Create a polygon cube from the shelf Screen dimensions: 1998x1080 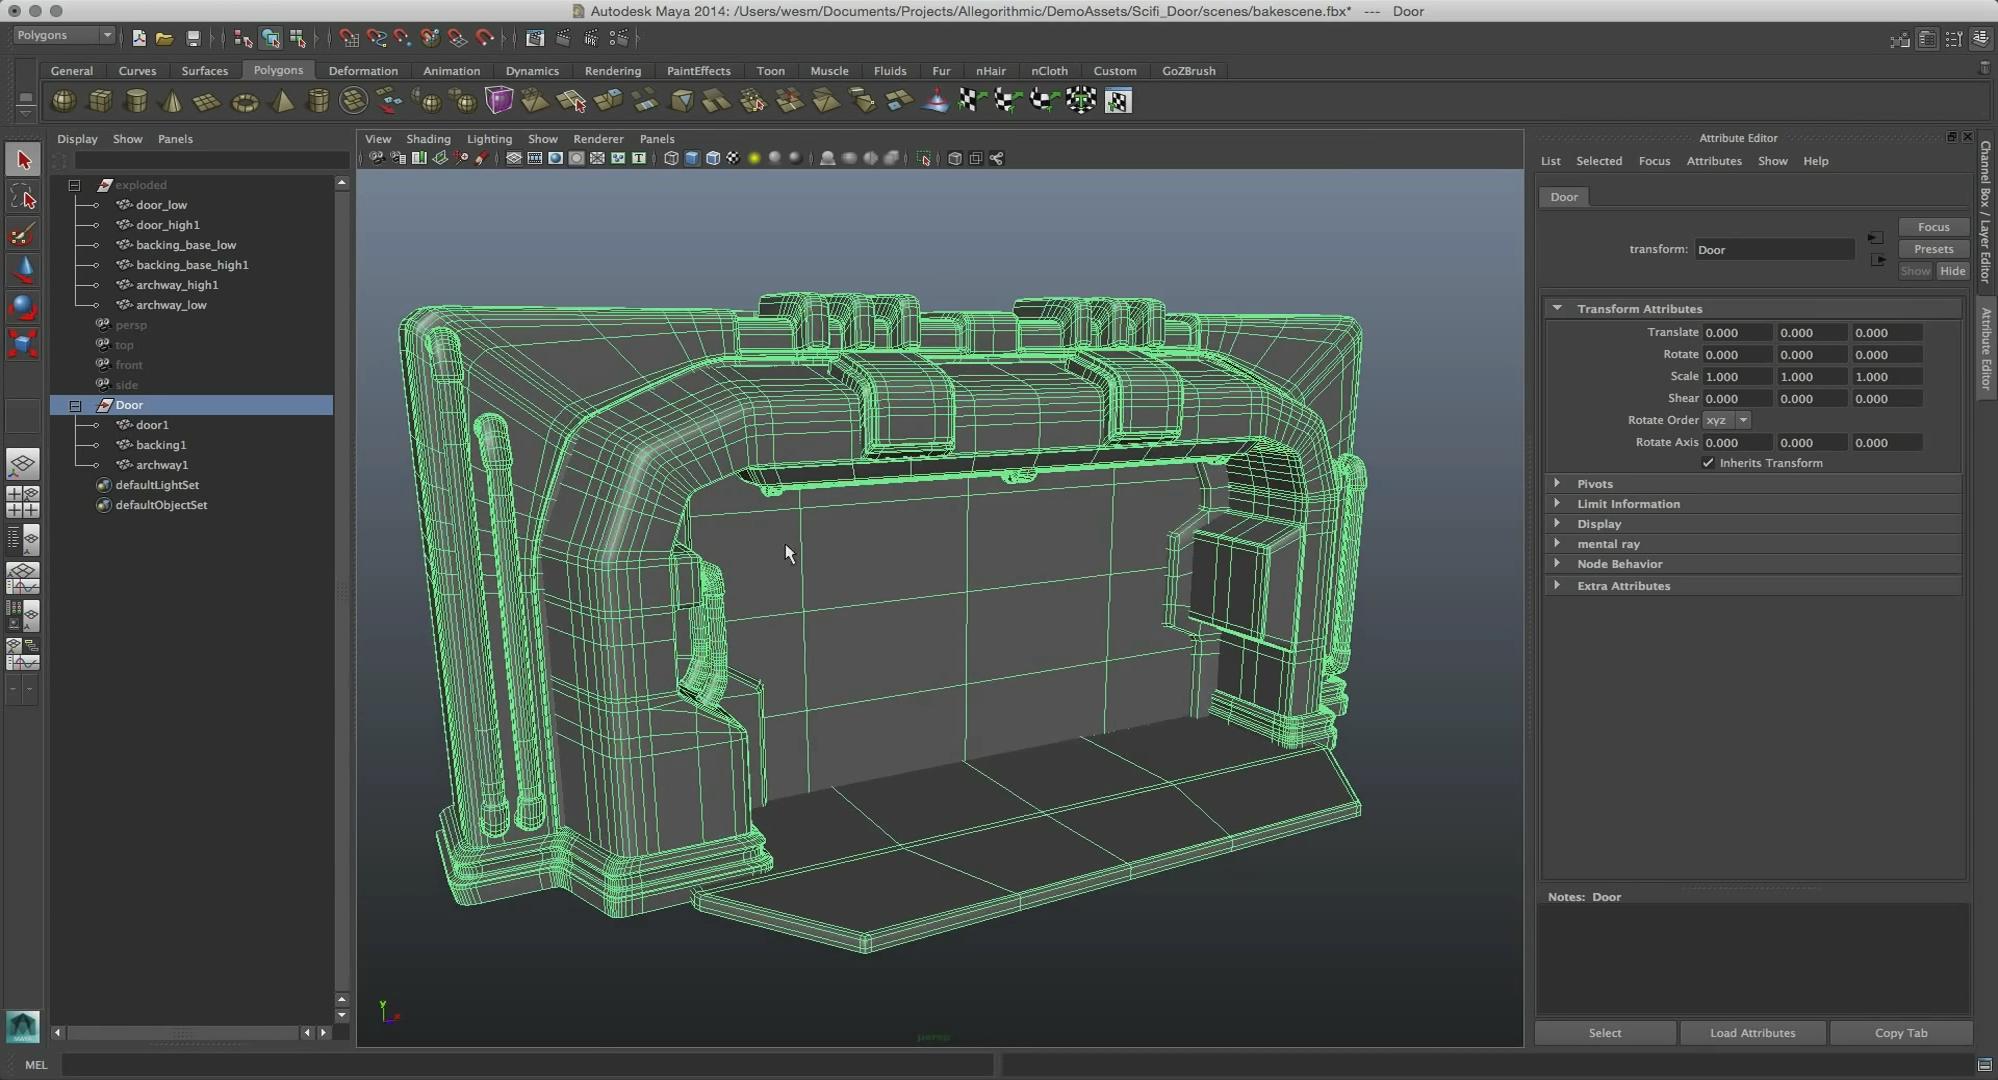[100, 101]
